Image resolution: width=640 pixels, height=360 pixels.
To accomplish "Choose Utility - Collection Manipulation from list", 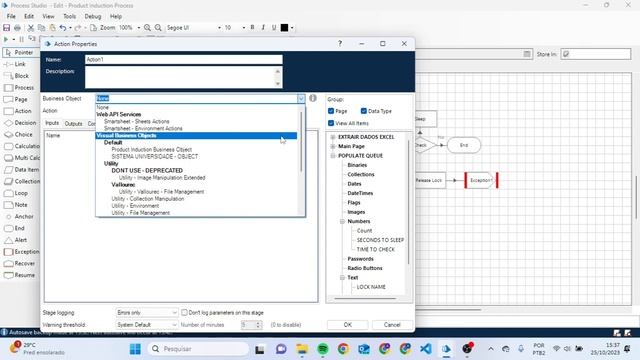I will pyautogui.click(x=148, y=199).
